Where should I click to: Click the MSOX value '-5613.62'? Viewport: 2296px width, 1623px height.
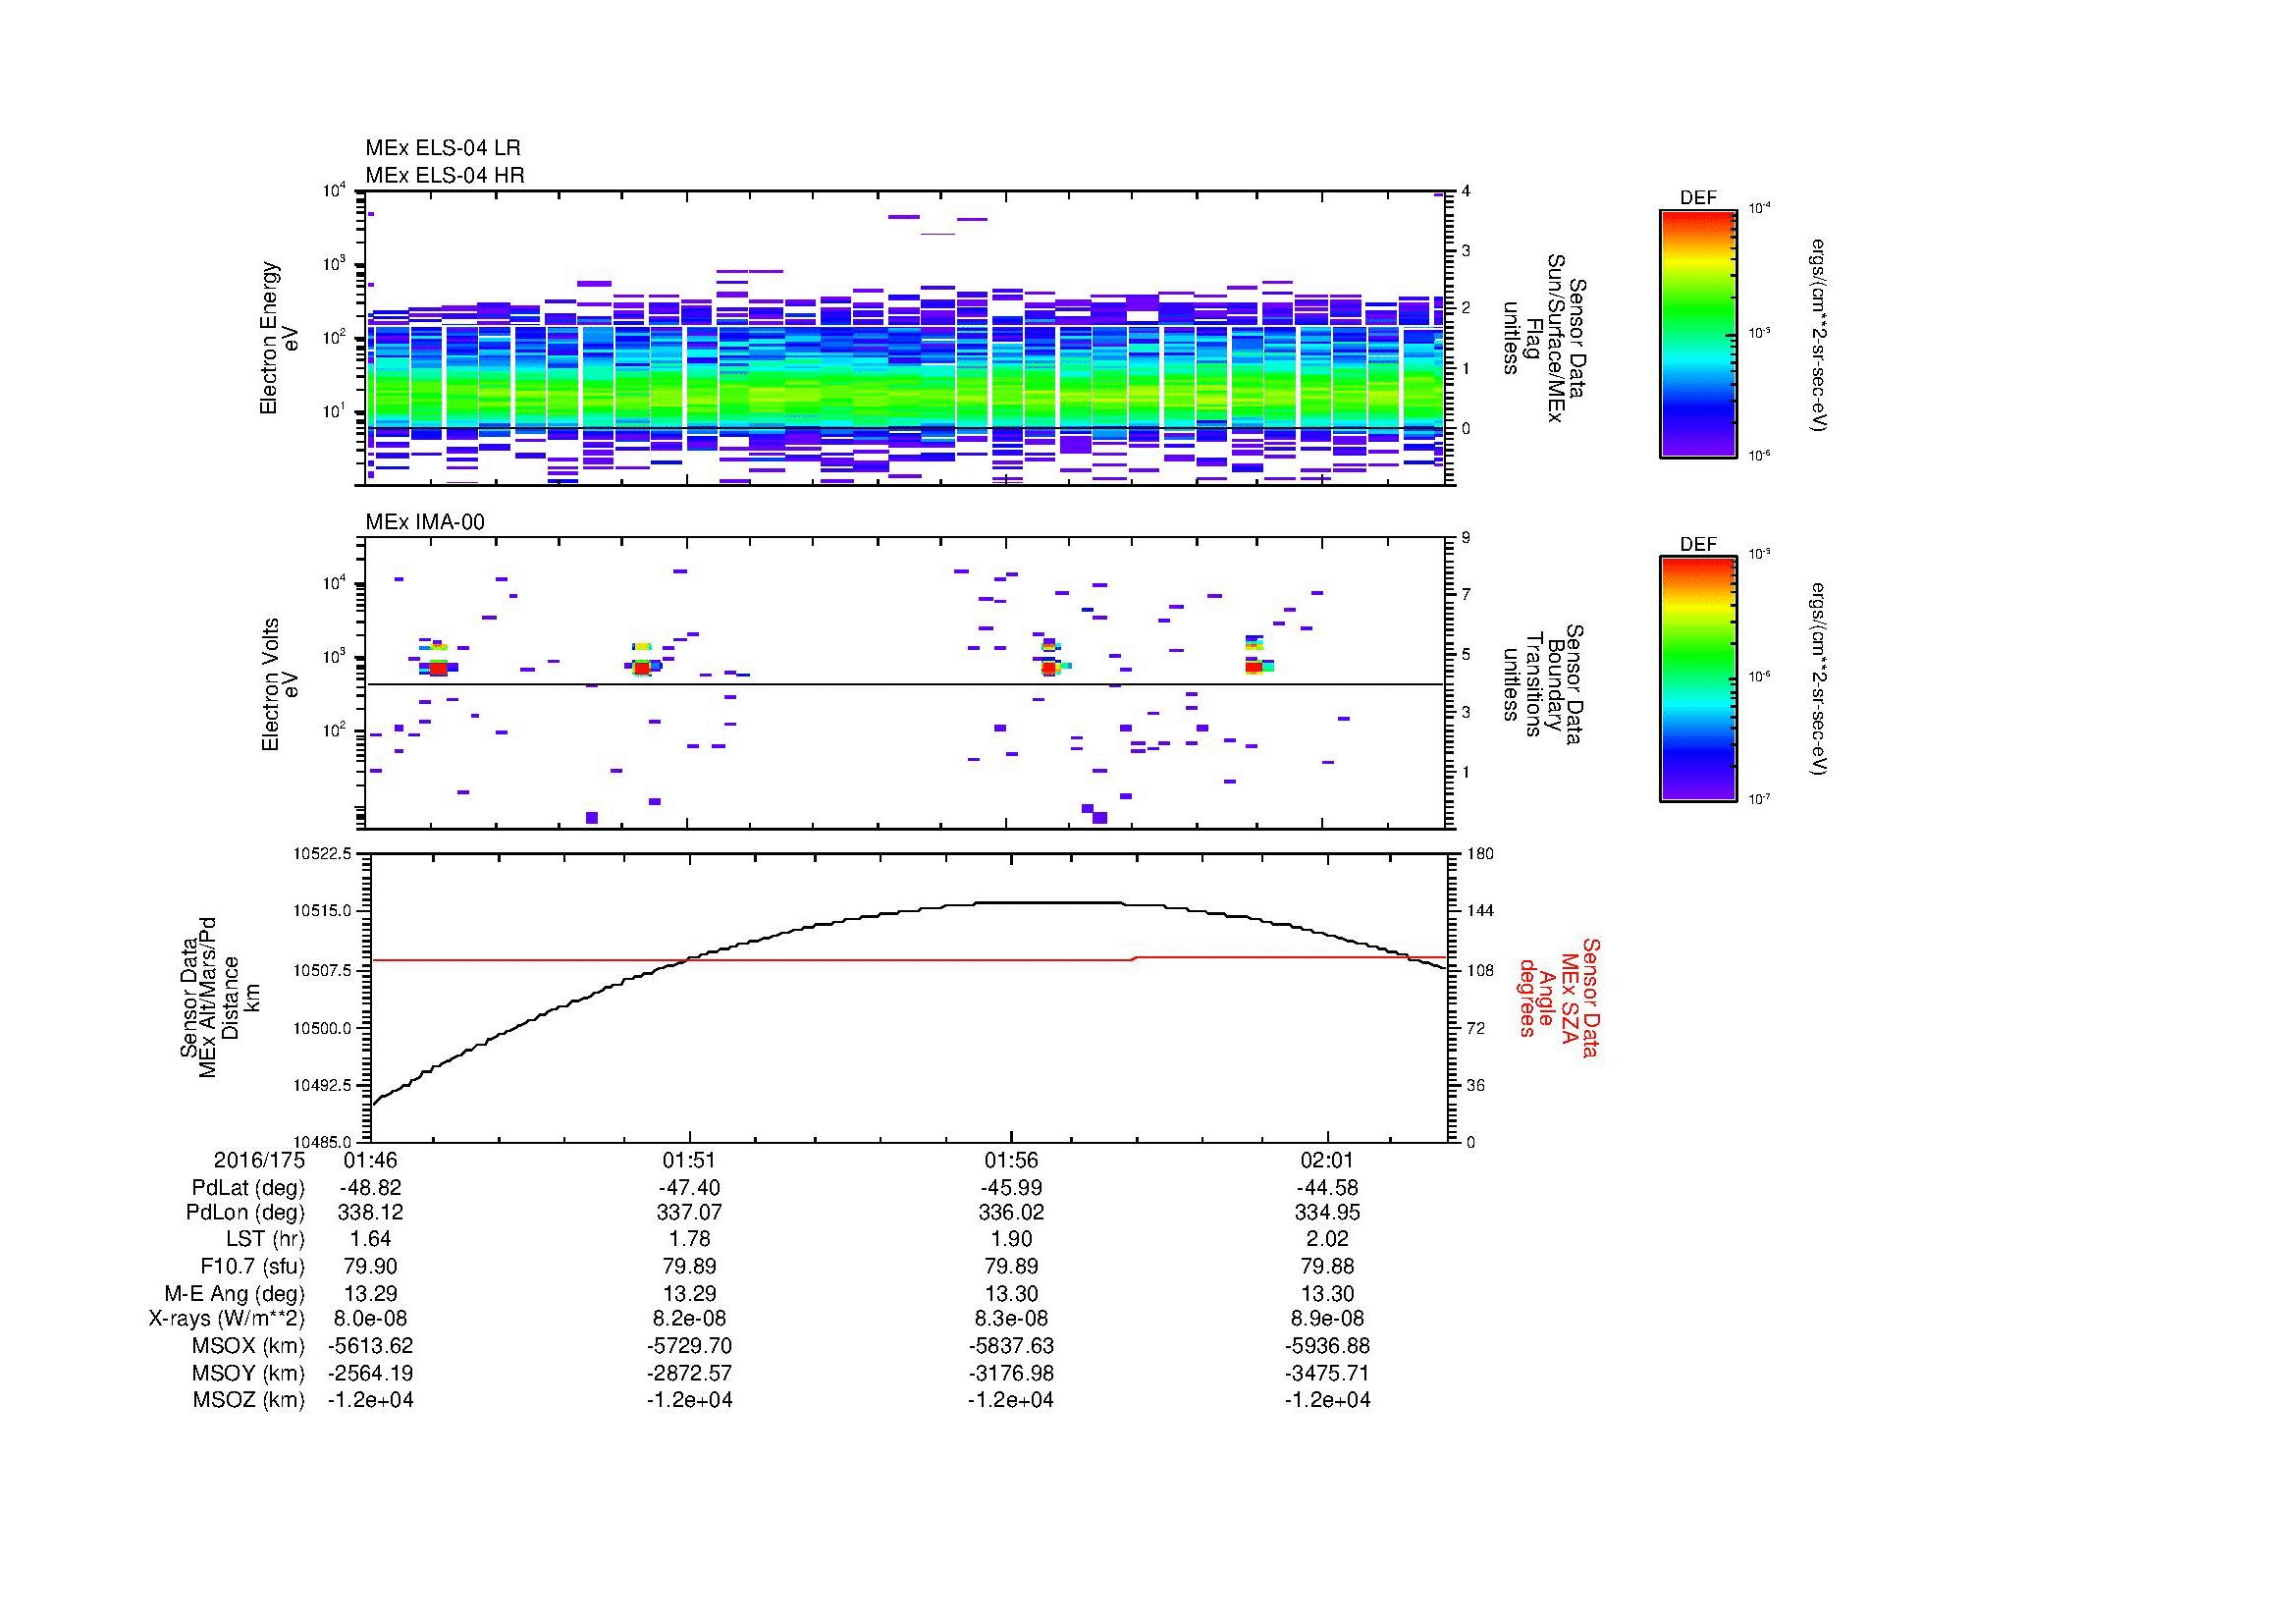[x=371, y=1346]
